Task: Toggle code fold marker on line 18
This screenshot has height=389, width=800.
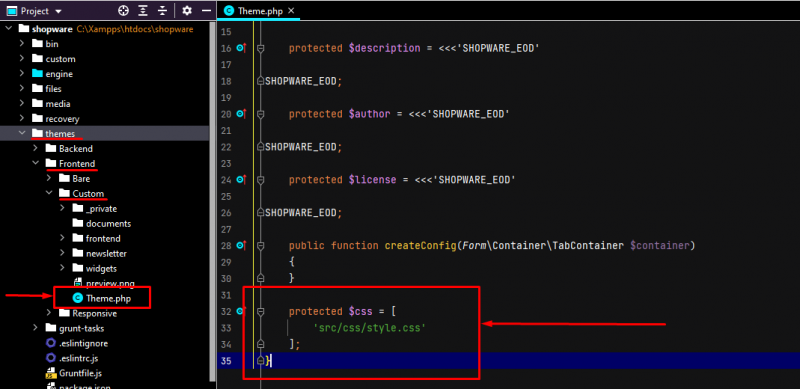Action: (x=260, y=81)
